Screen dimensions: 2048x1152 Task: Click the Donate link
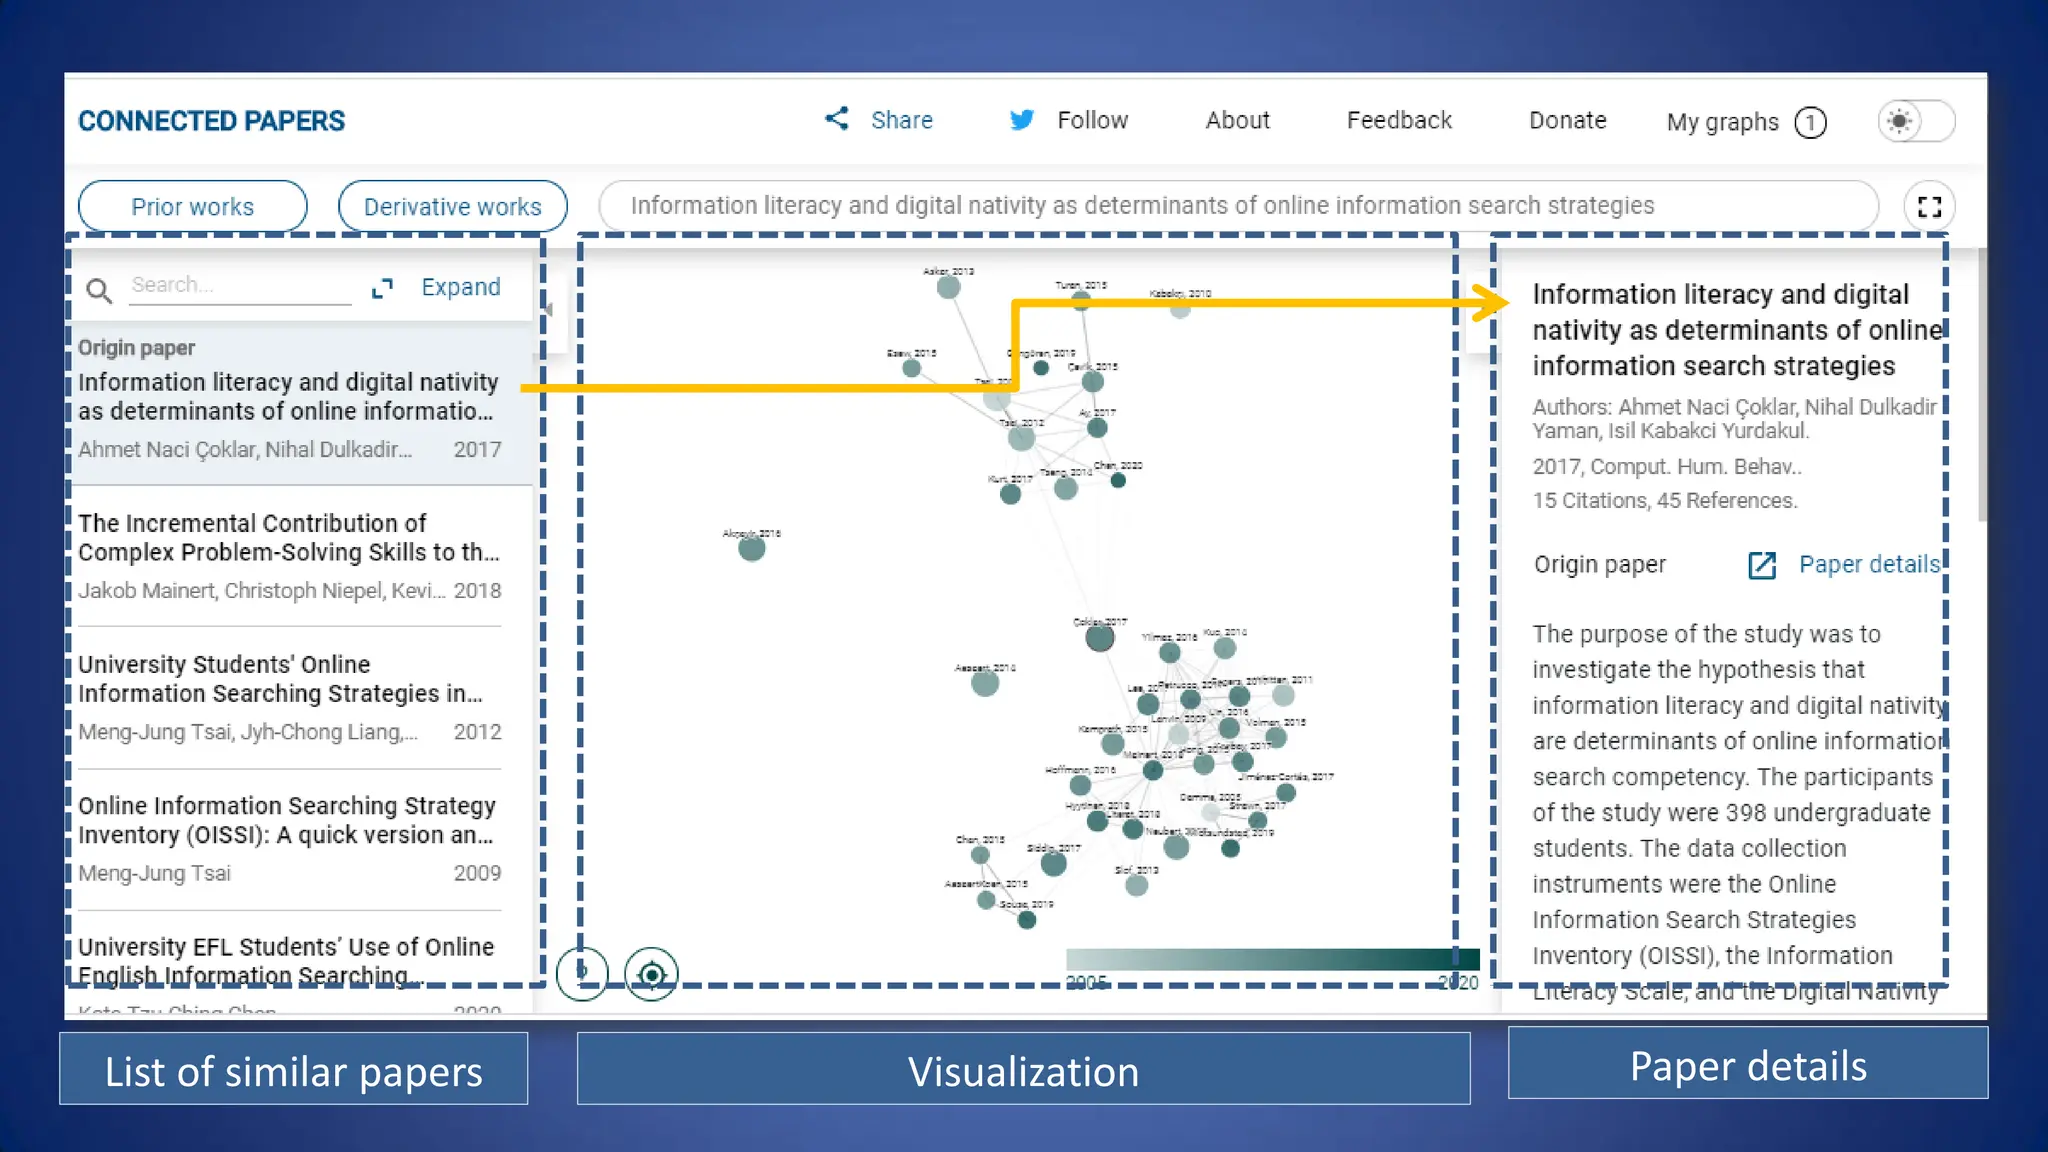click(x=1567, y=120)
